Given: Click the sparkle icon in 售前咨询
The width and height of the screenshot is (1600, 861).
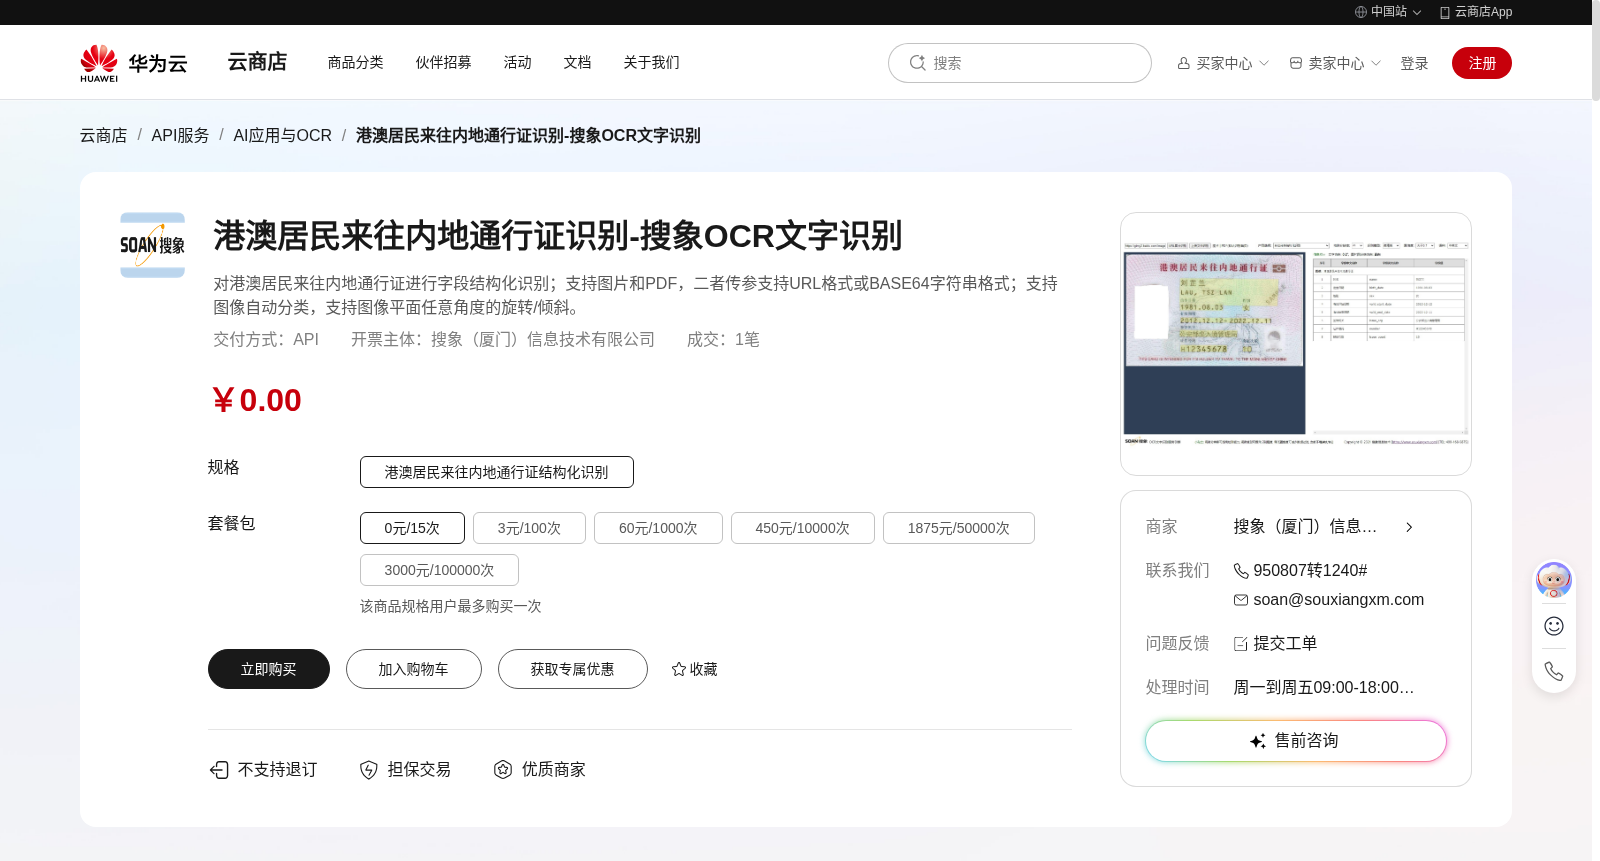Looking at the screenshot, I should (x=1258, y=741).
